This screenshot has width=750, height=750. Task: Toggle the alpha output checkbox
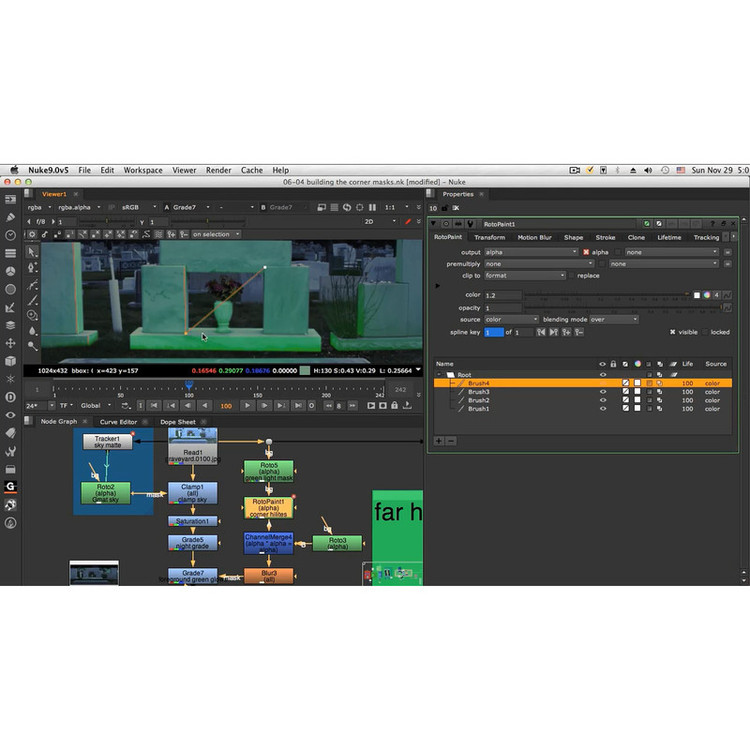586,252
